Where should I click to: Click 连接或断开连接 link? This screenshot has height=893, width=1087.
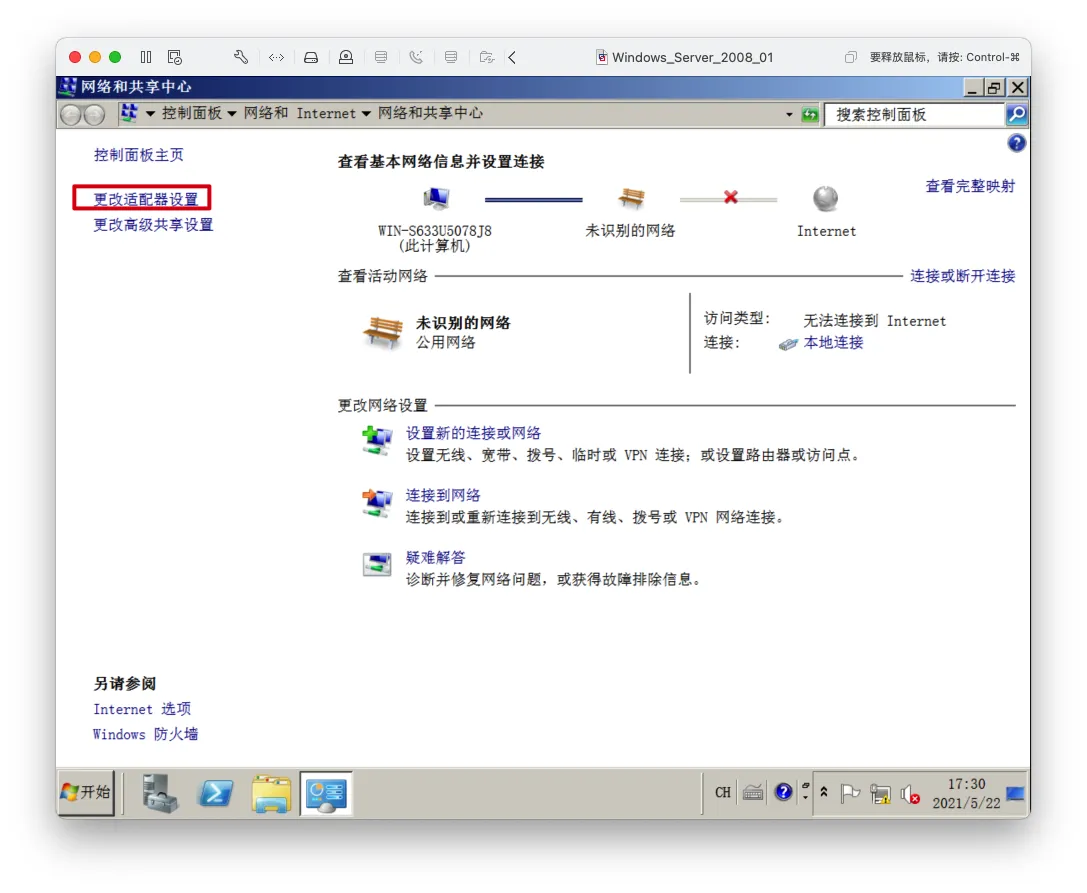pyautogui.click(x=963, y=276)
